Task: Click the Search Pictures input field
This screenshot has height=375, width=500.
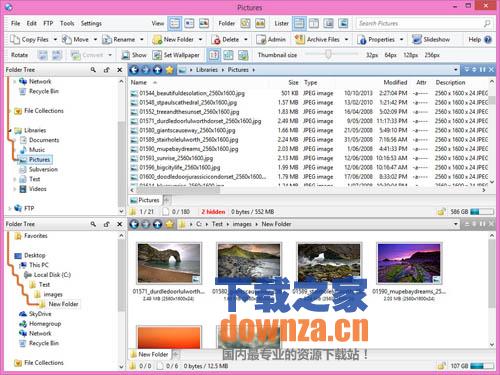Action: click(x=420, y=23)
